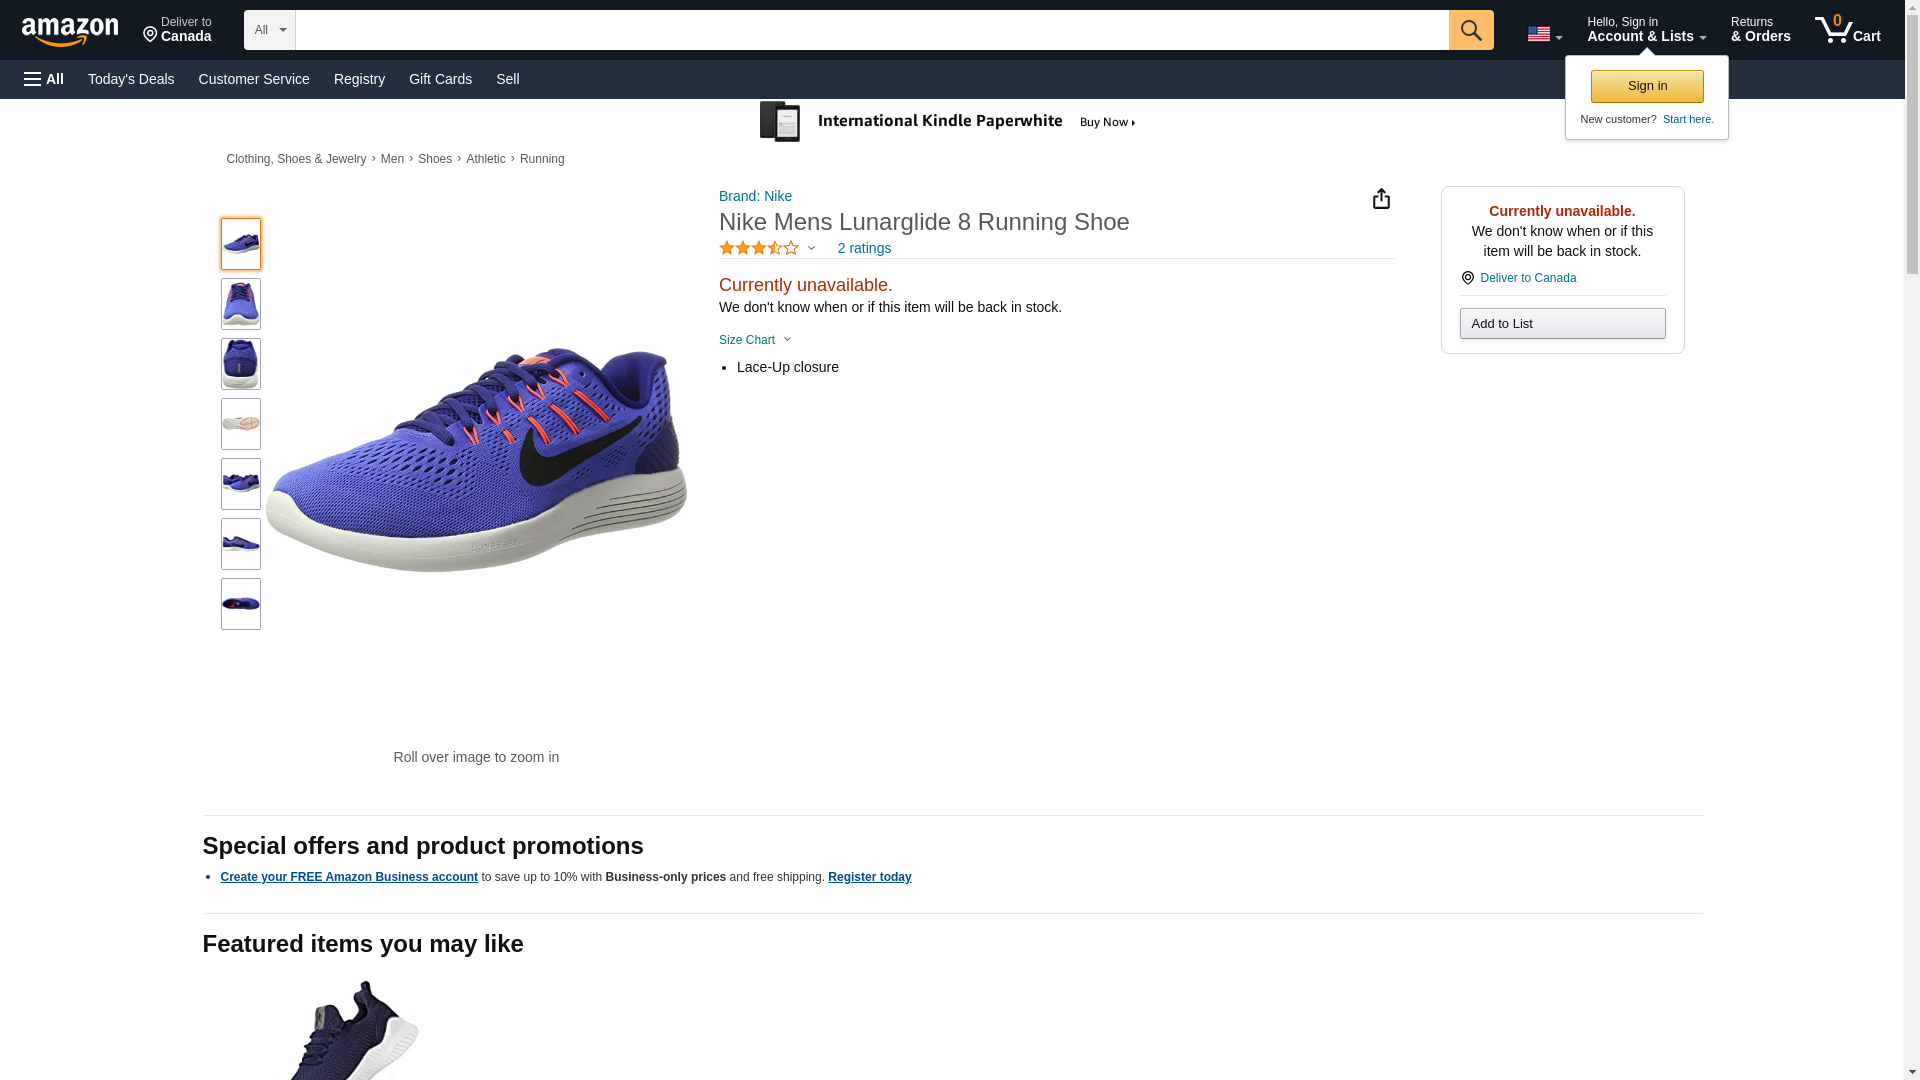
Task: Expand the Size Chart dropdown
Action: tap(755, 340)
